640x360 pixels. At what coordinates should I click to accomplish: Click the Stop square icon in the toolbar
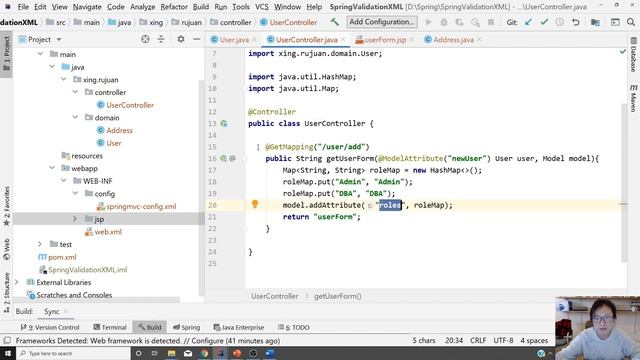tap(491, 22)
